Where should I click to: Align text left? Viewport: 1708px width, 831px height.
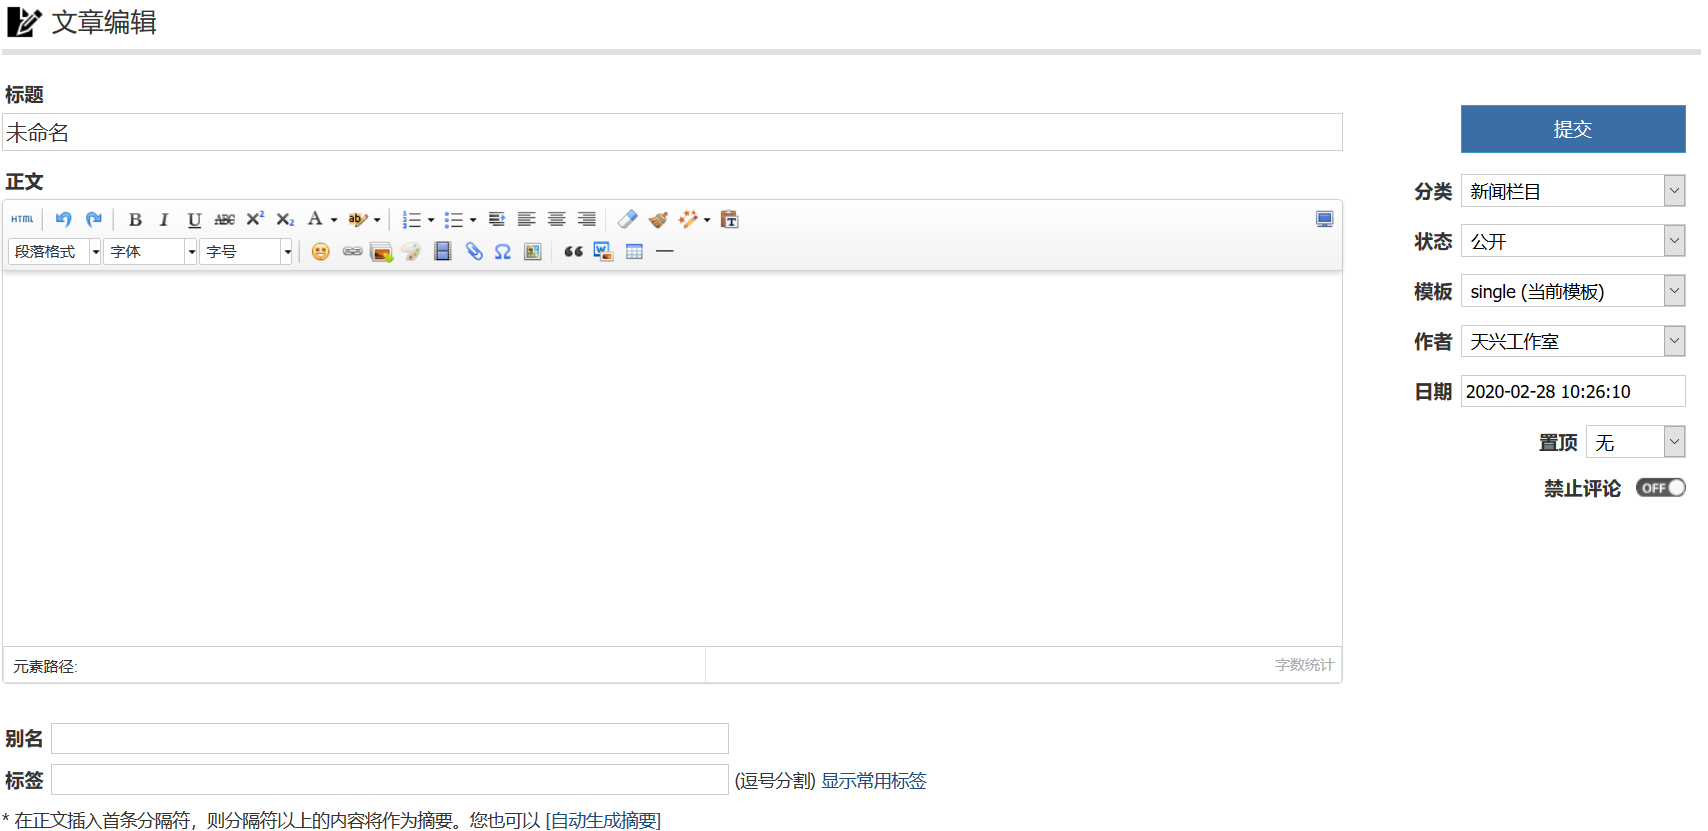point(527,219)
